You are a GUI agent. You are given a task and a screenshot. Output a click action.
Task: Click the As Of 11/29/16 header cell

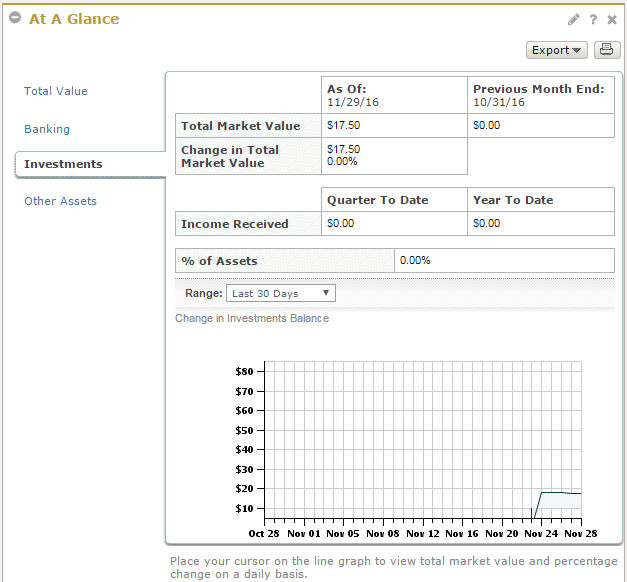[x=394, y=95]
